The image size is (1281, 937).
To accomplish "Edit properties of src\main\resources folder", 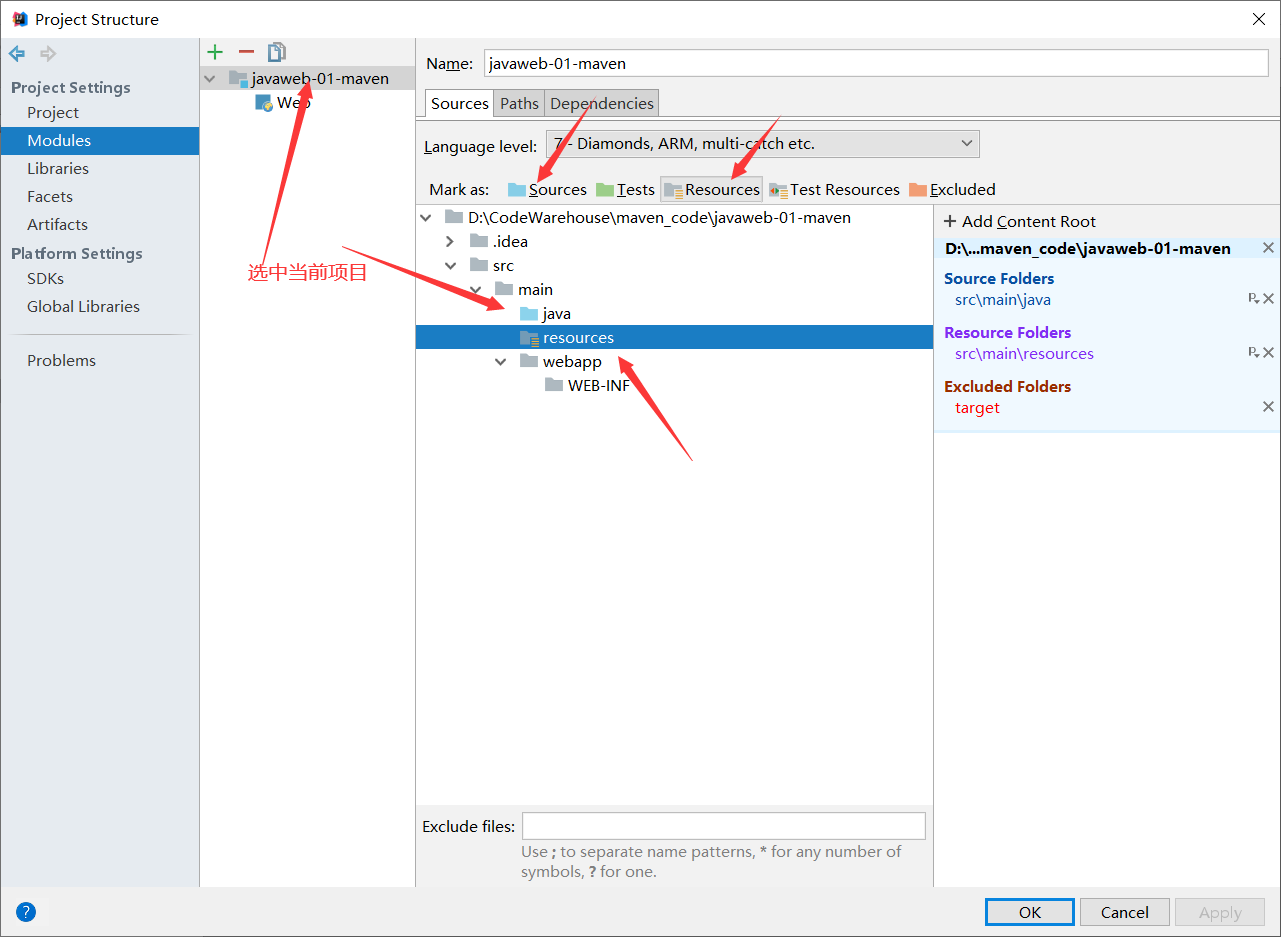I will [1253, 353].
